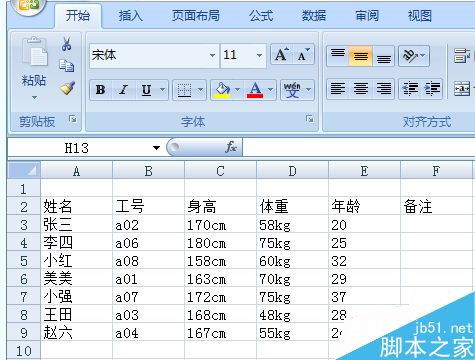Apply fill color bucket
The height and width of the screenshot is (360, 475).
click(222, 90)
